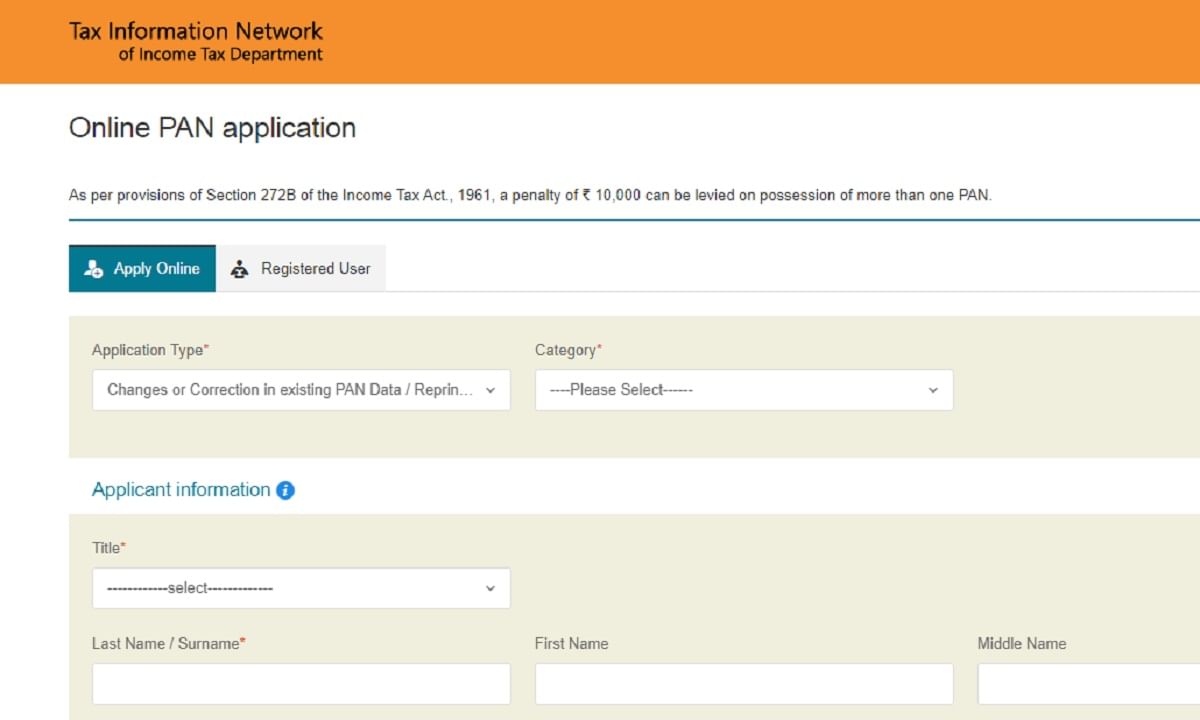Click the Tax Information Network logo
The width and height of the screenshot is (1200, 720).
click(x=196, y=41)
